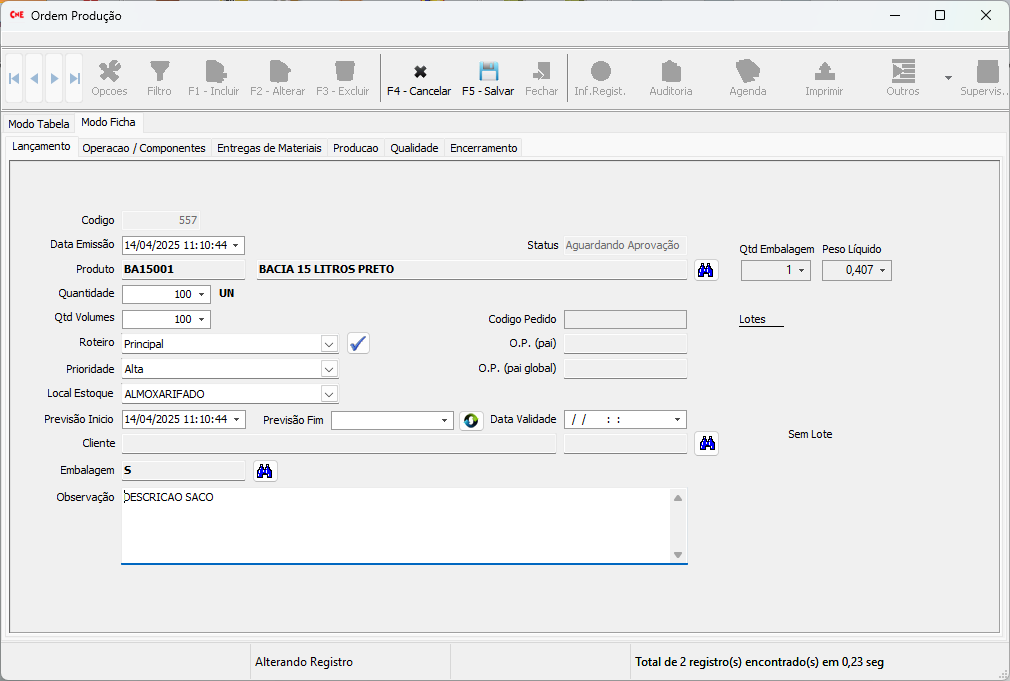Click the binoculars icon next to Embalagem
The width and height of the screenshot is (1010, 681).
264,471
